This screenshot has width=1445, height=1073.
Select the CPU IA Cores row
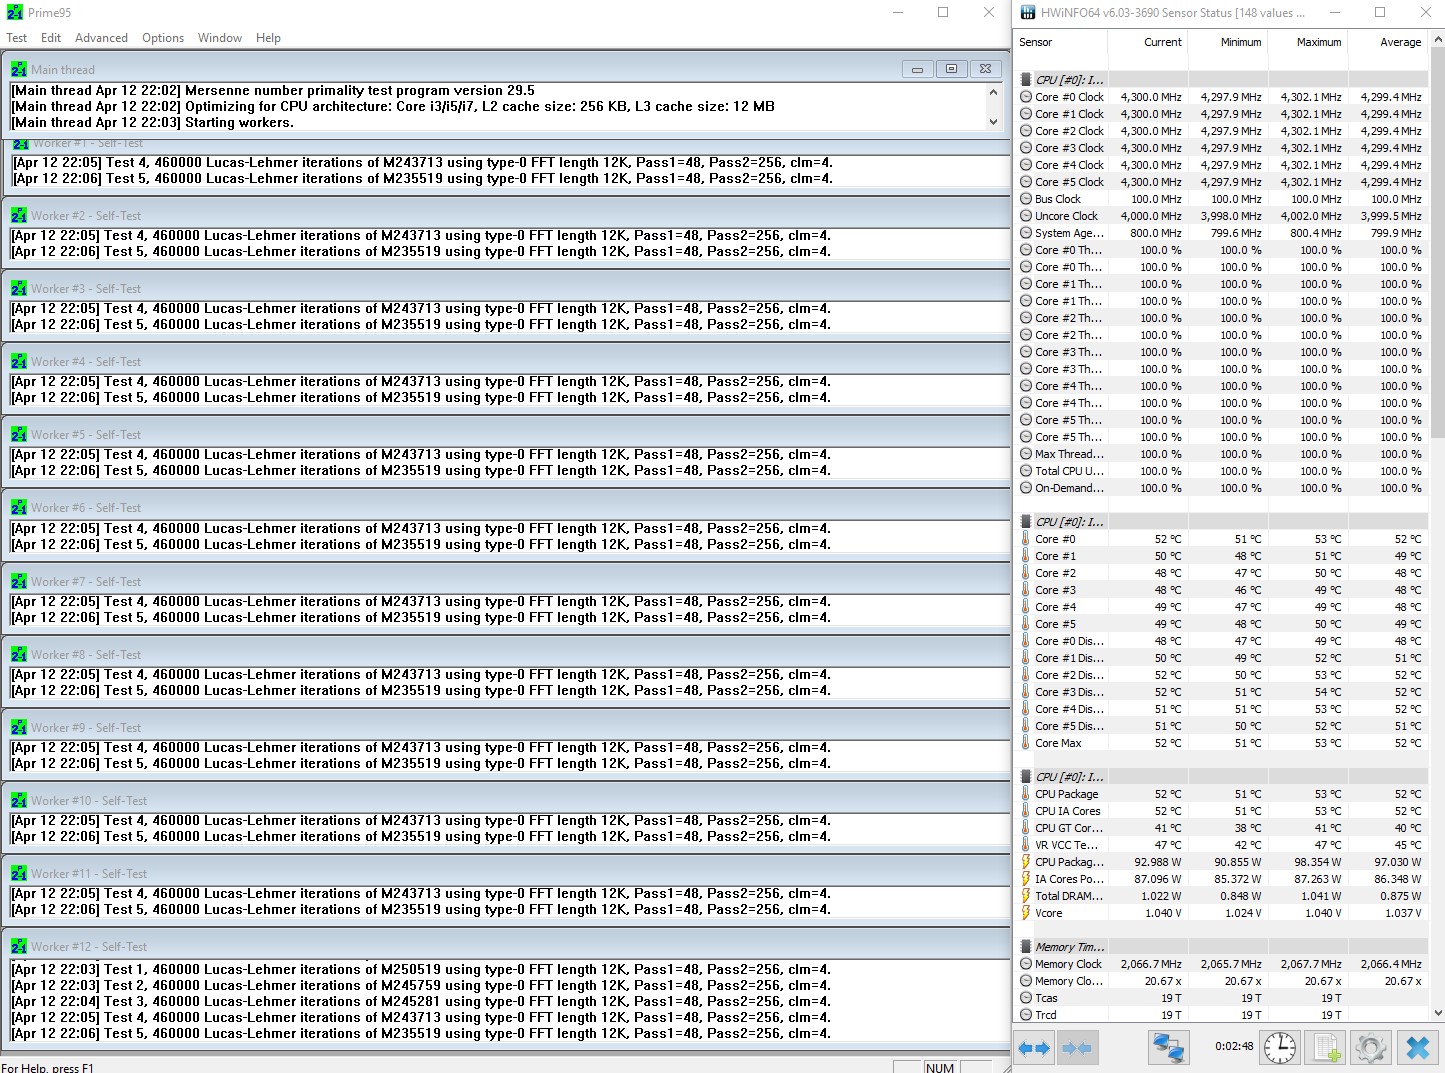[1222, 811]
